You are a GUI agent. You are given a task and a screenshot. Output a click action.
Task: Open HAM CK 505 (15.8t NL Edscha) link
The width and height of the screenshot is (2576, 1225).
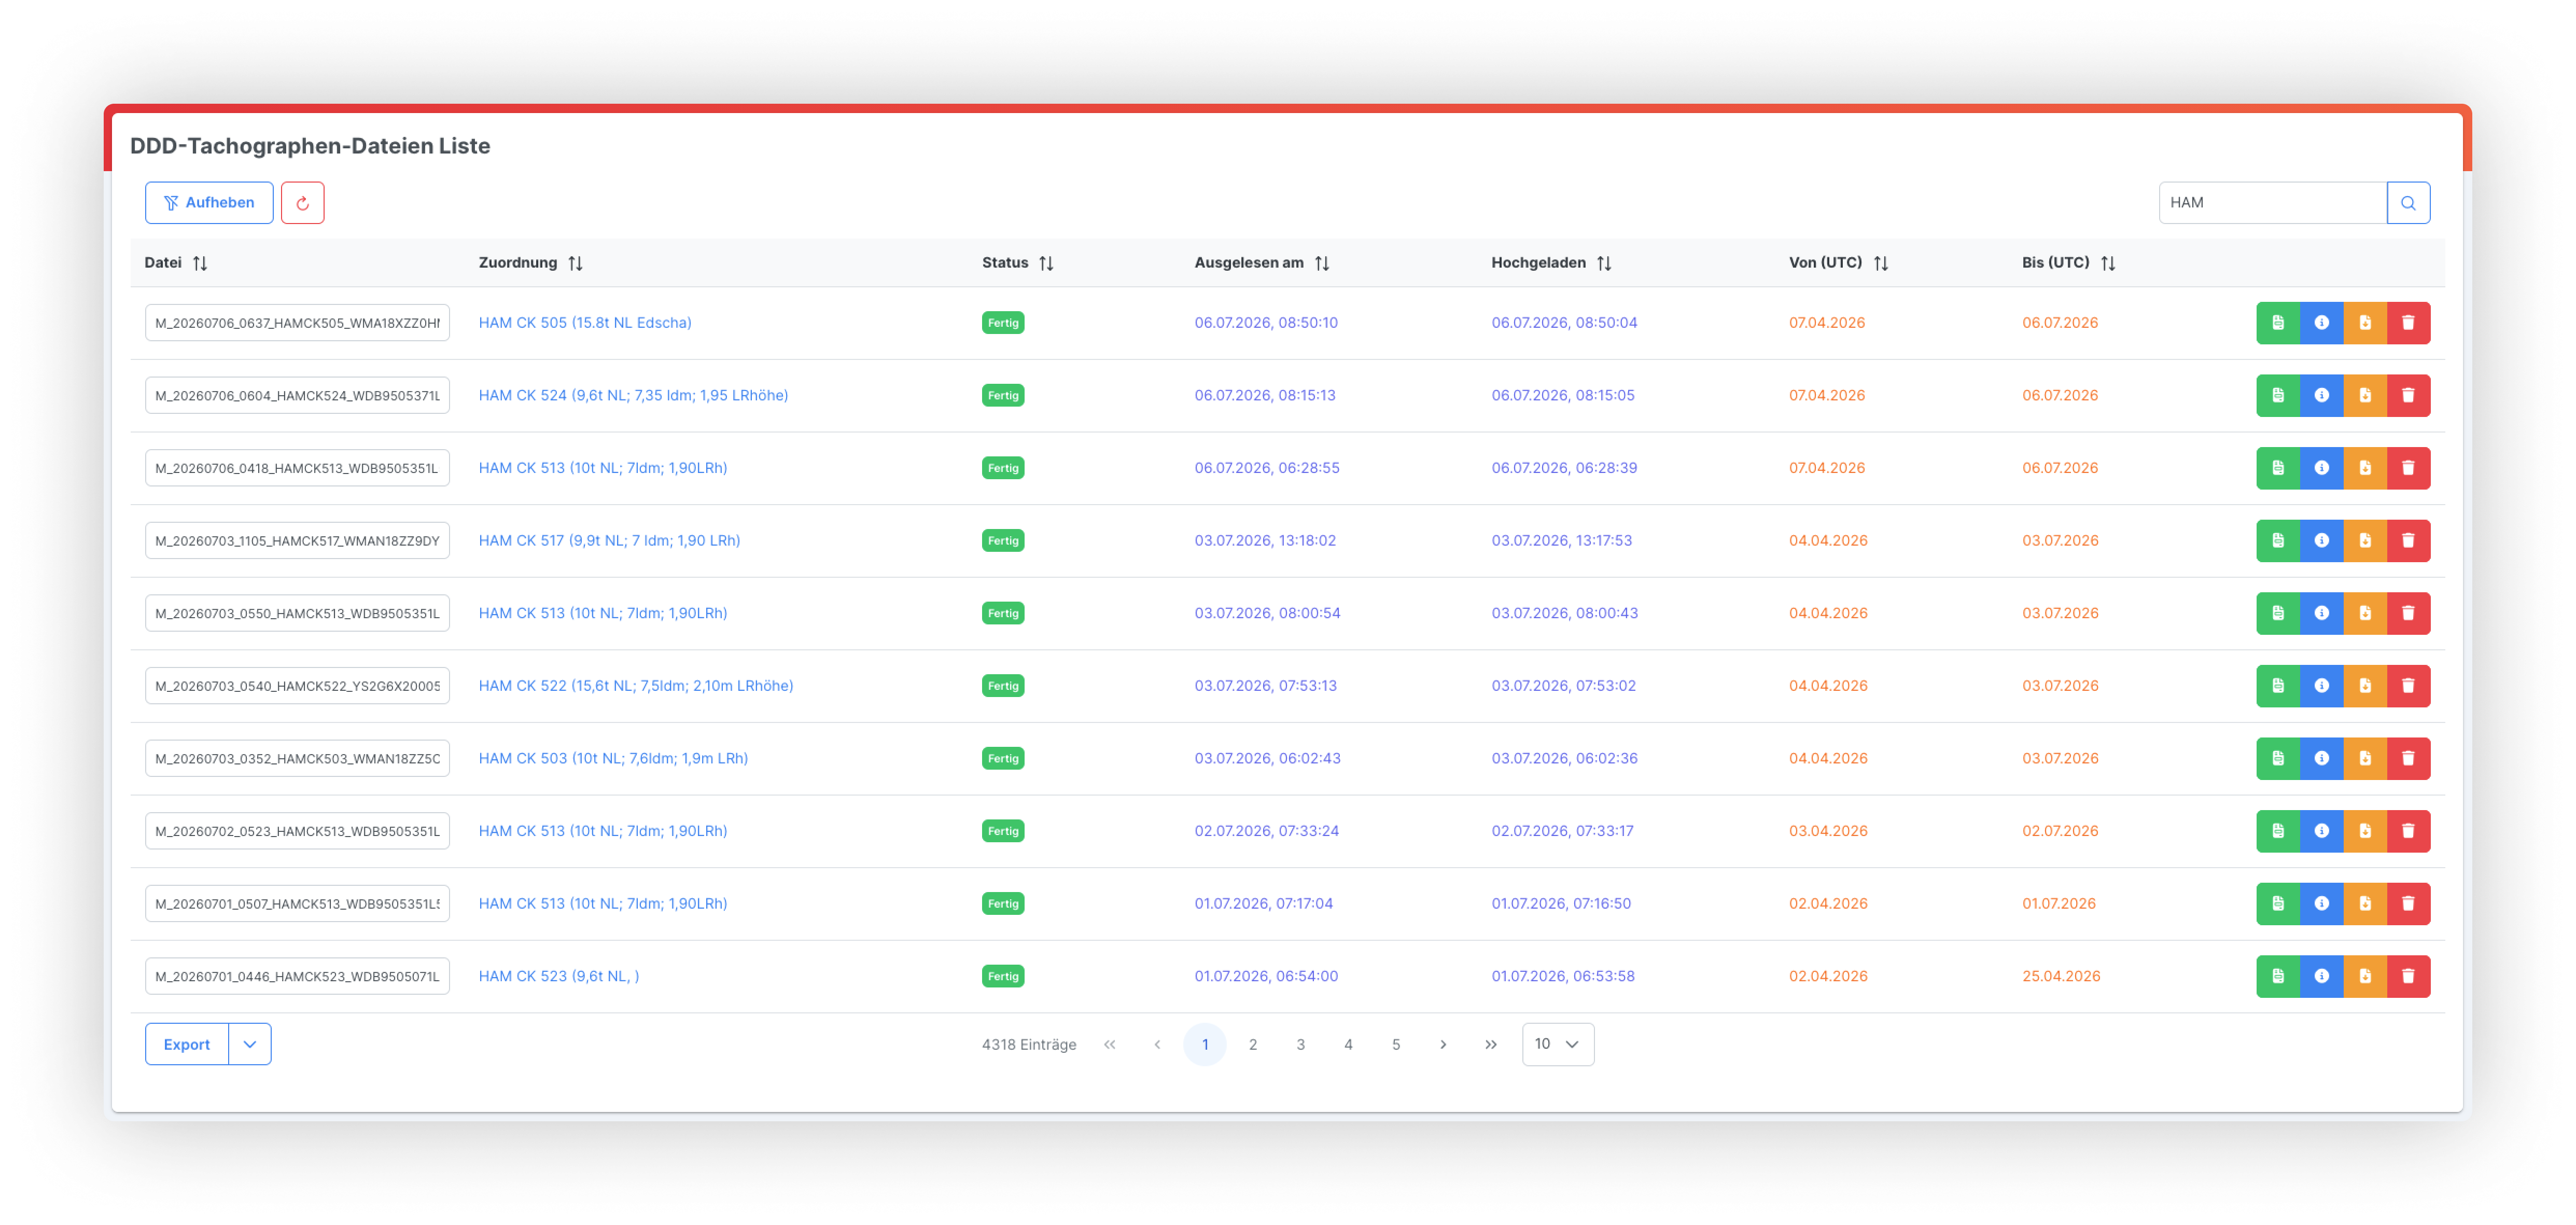[585, 323]
